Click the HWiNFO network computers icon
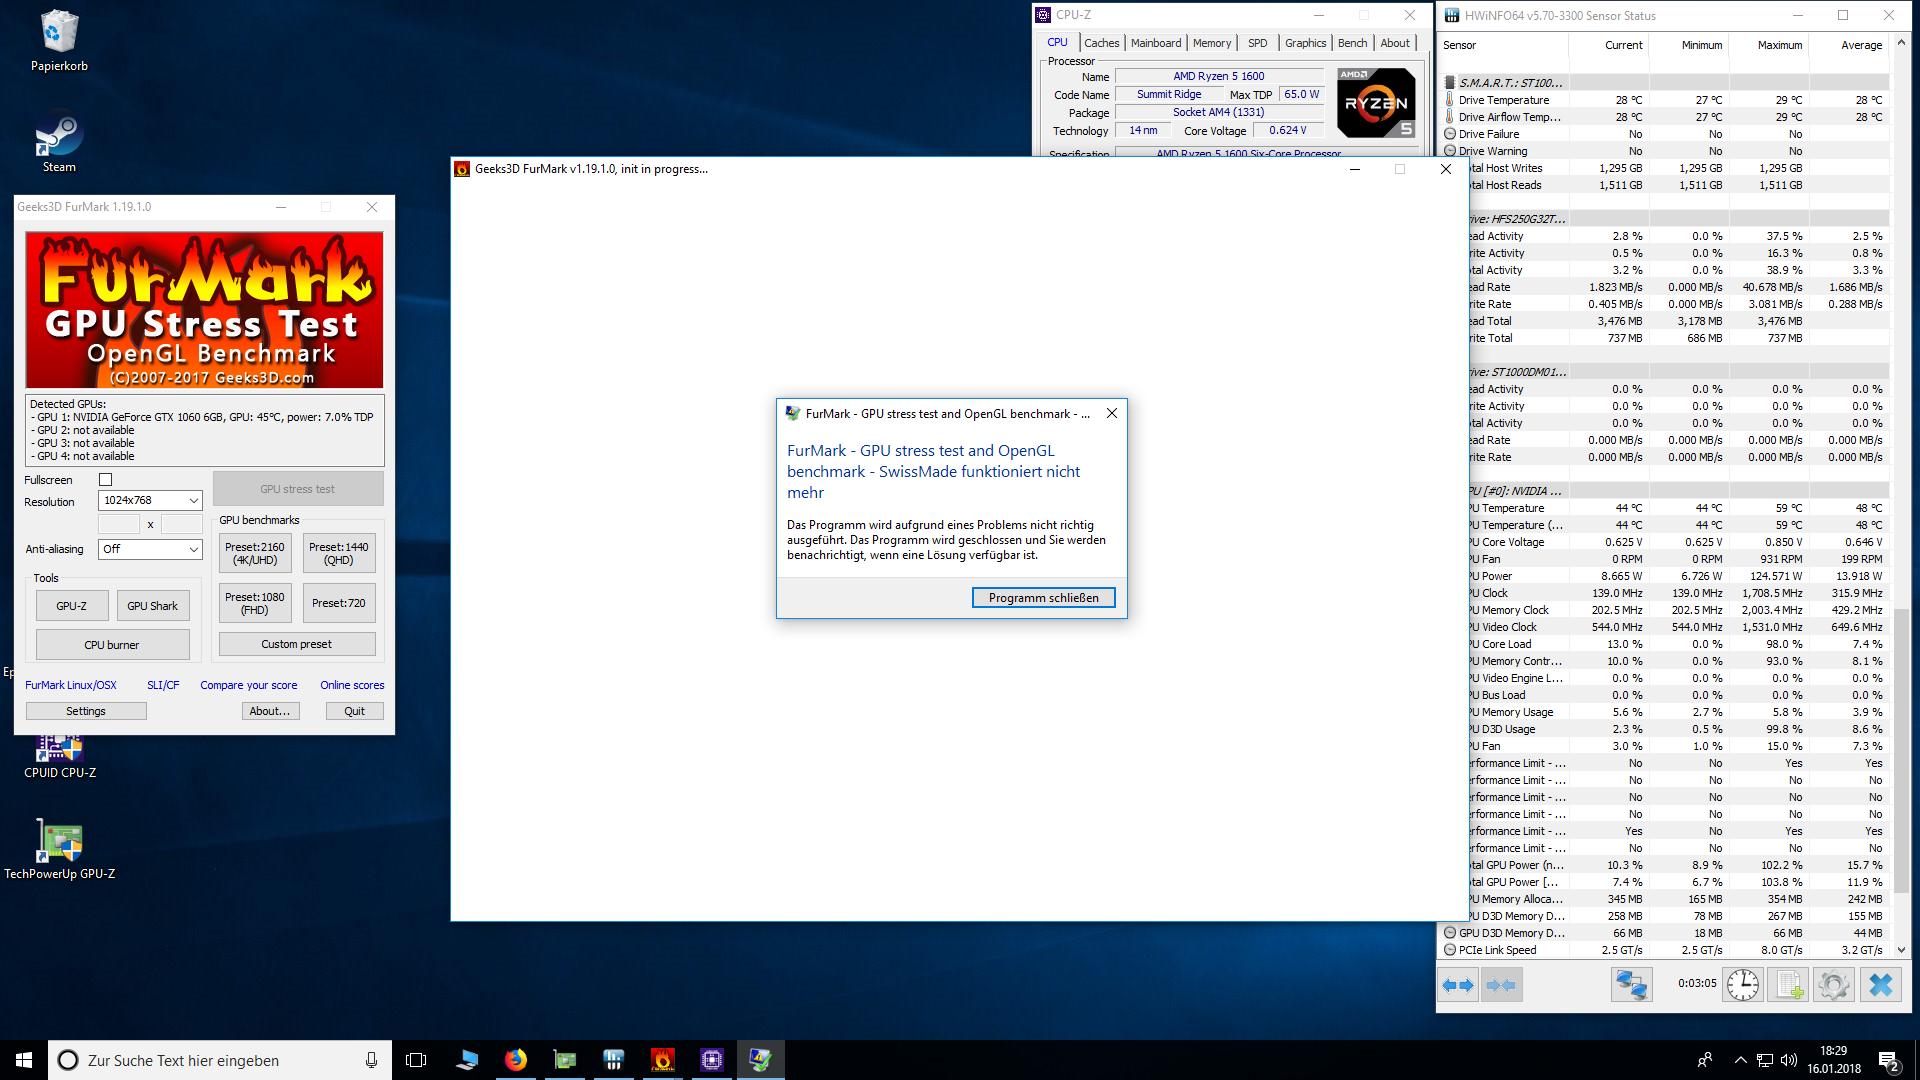 pos(1631,985)
